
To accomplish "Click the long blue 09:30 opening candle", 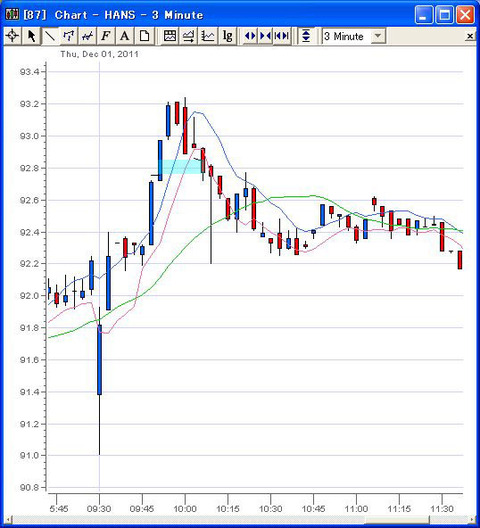I will coord(99,360).
